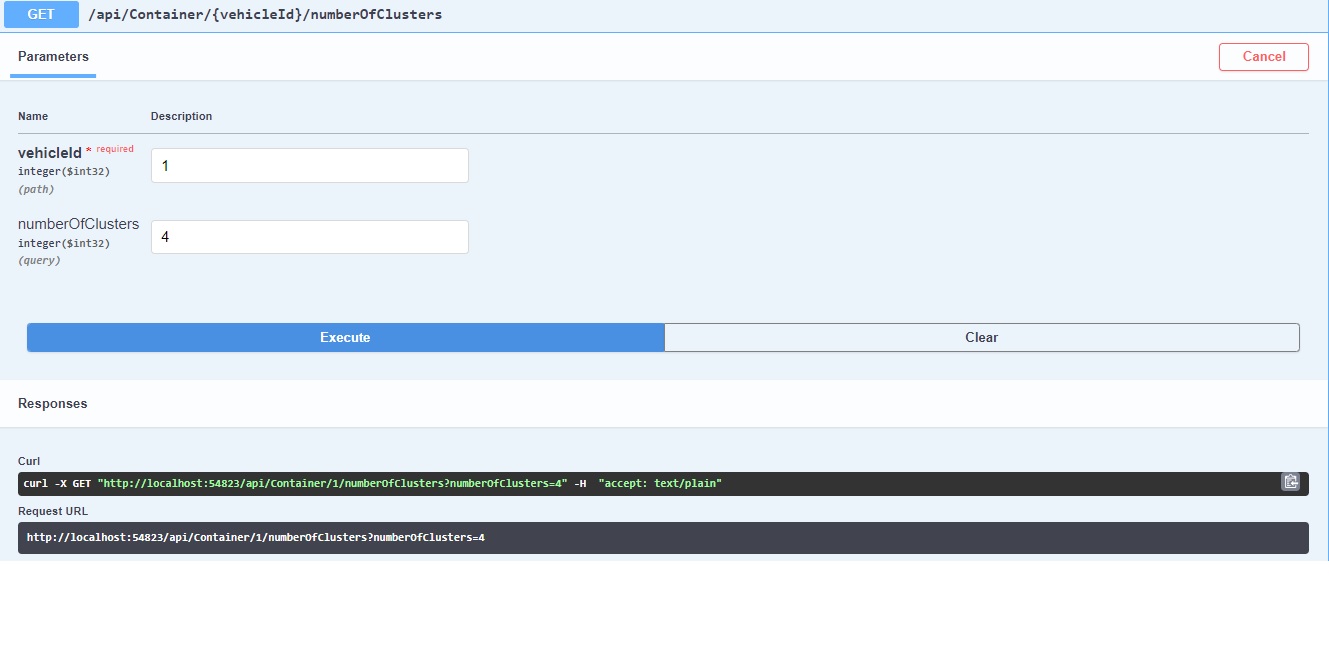
Task: Click the numberOfClusters query input field
Action: (x=308, y=236)
